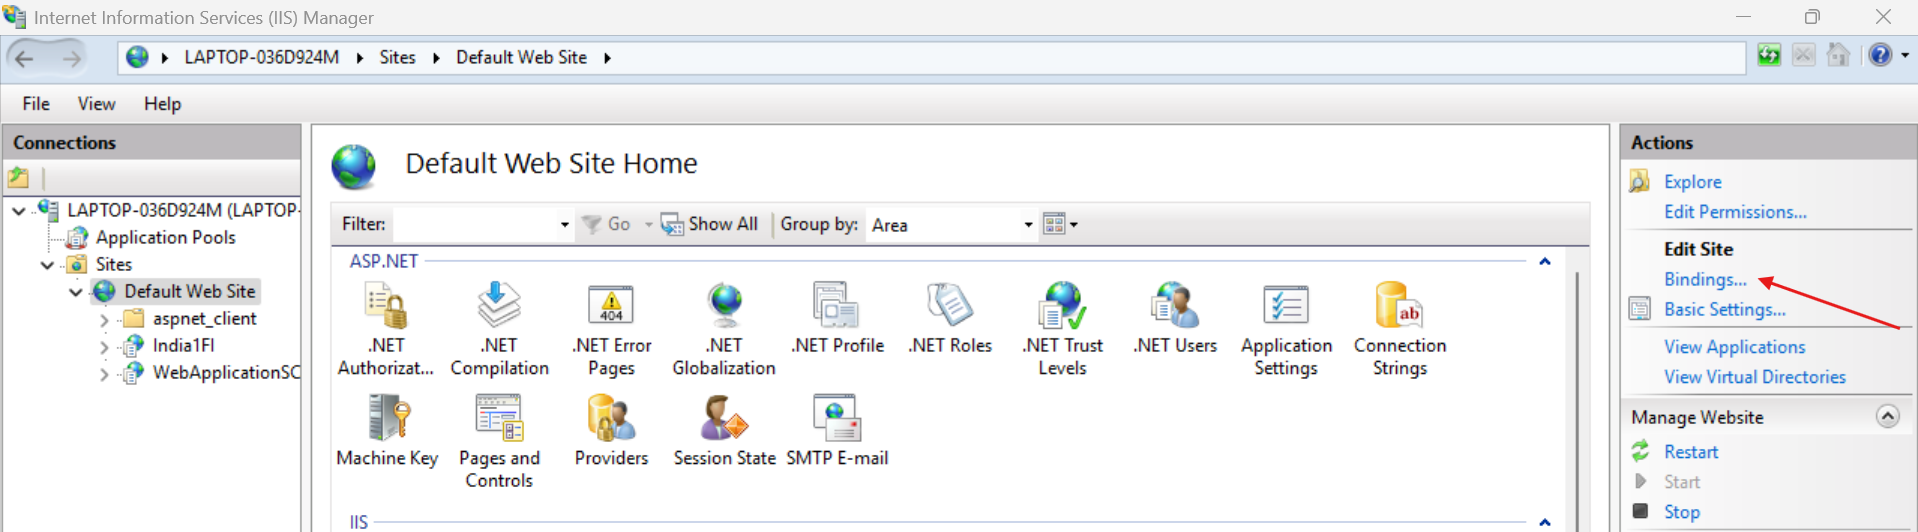Click Basic Settings... in Edit Site
1918x532 pixels.
tap(1724, 310)
